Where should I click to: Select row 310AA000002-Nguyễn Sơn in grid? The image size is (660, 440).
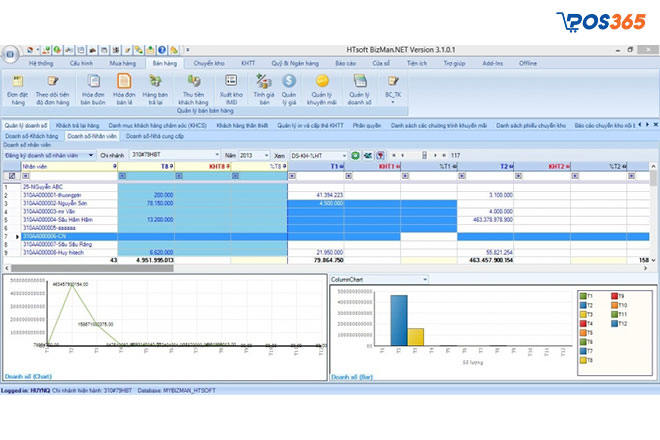[55, 202]
